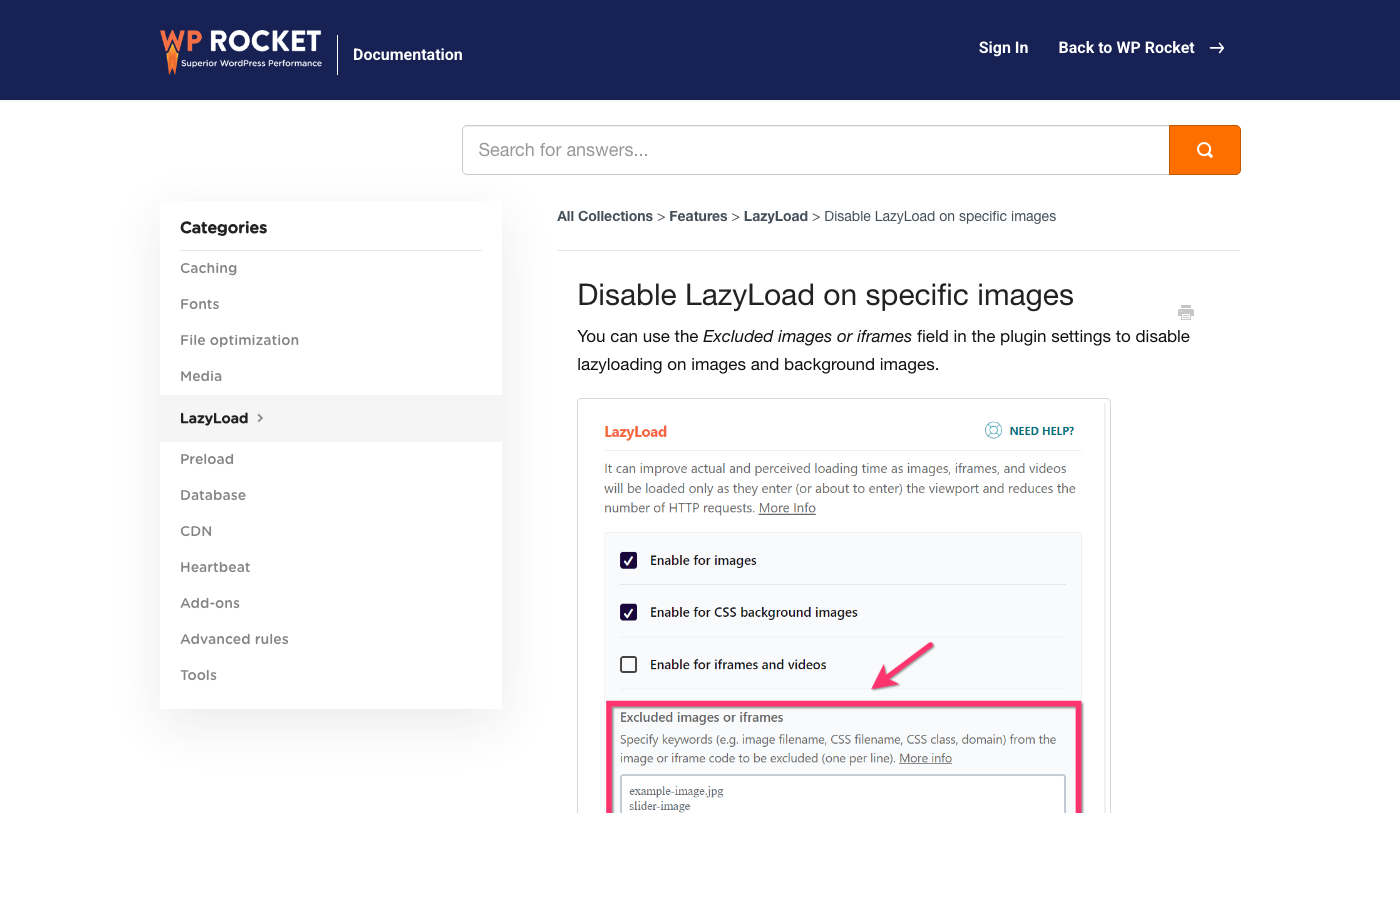Viewport: 1400px width, 900px height.
Task: Click the arrow beside Back to WP Rocket
Action: [x=1216, y=47]
